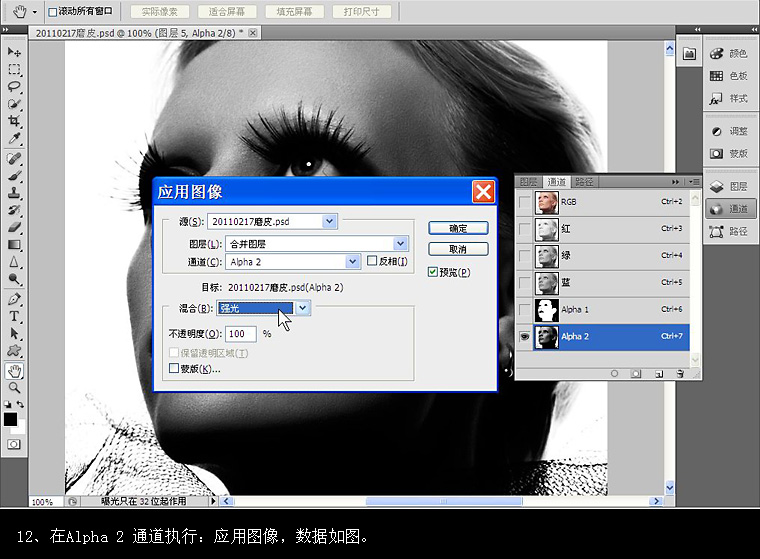
Task: Expand the toolbox double-arrow
Action: click(x=5, y=30)
